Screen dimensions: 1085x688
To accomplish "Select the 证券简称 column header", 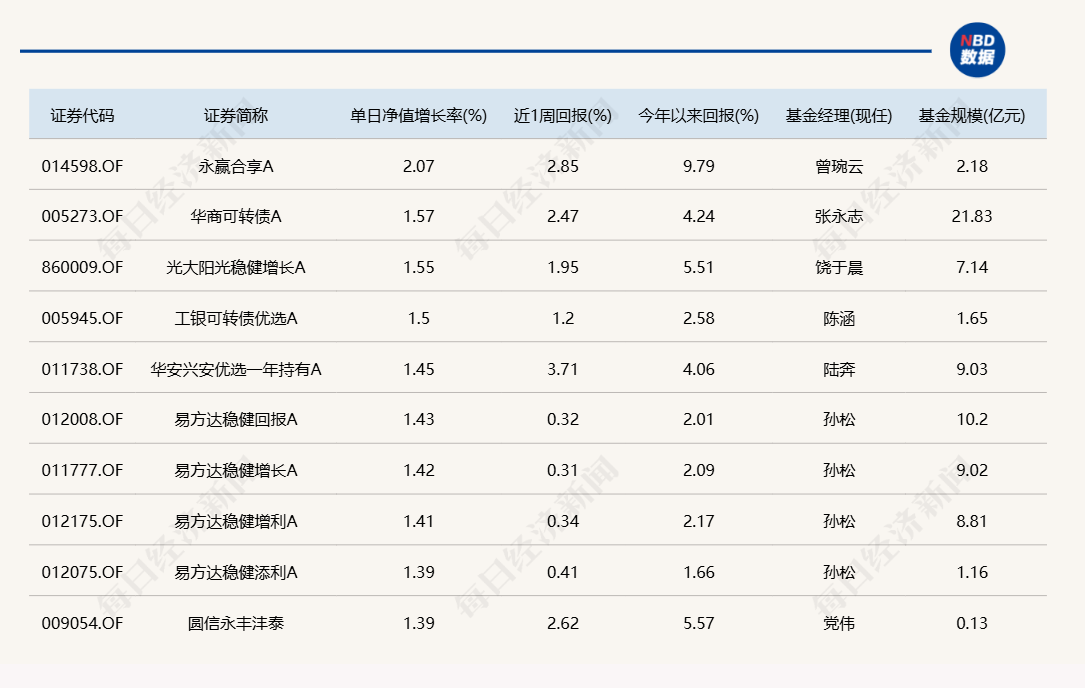I will [236, 115].
